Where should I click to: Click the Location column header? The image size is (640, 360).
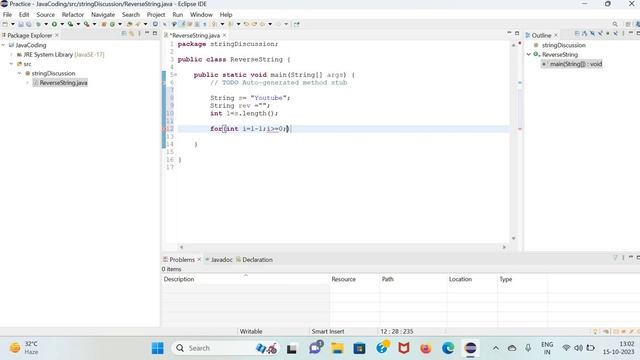pos(472,279)
